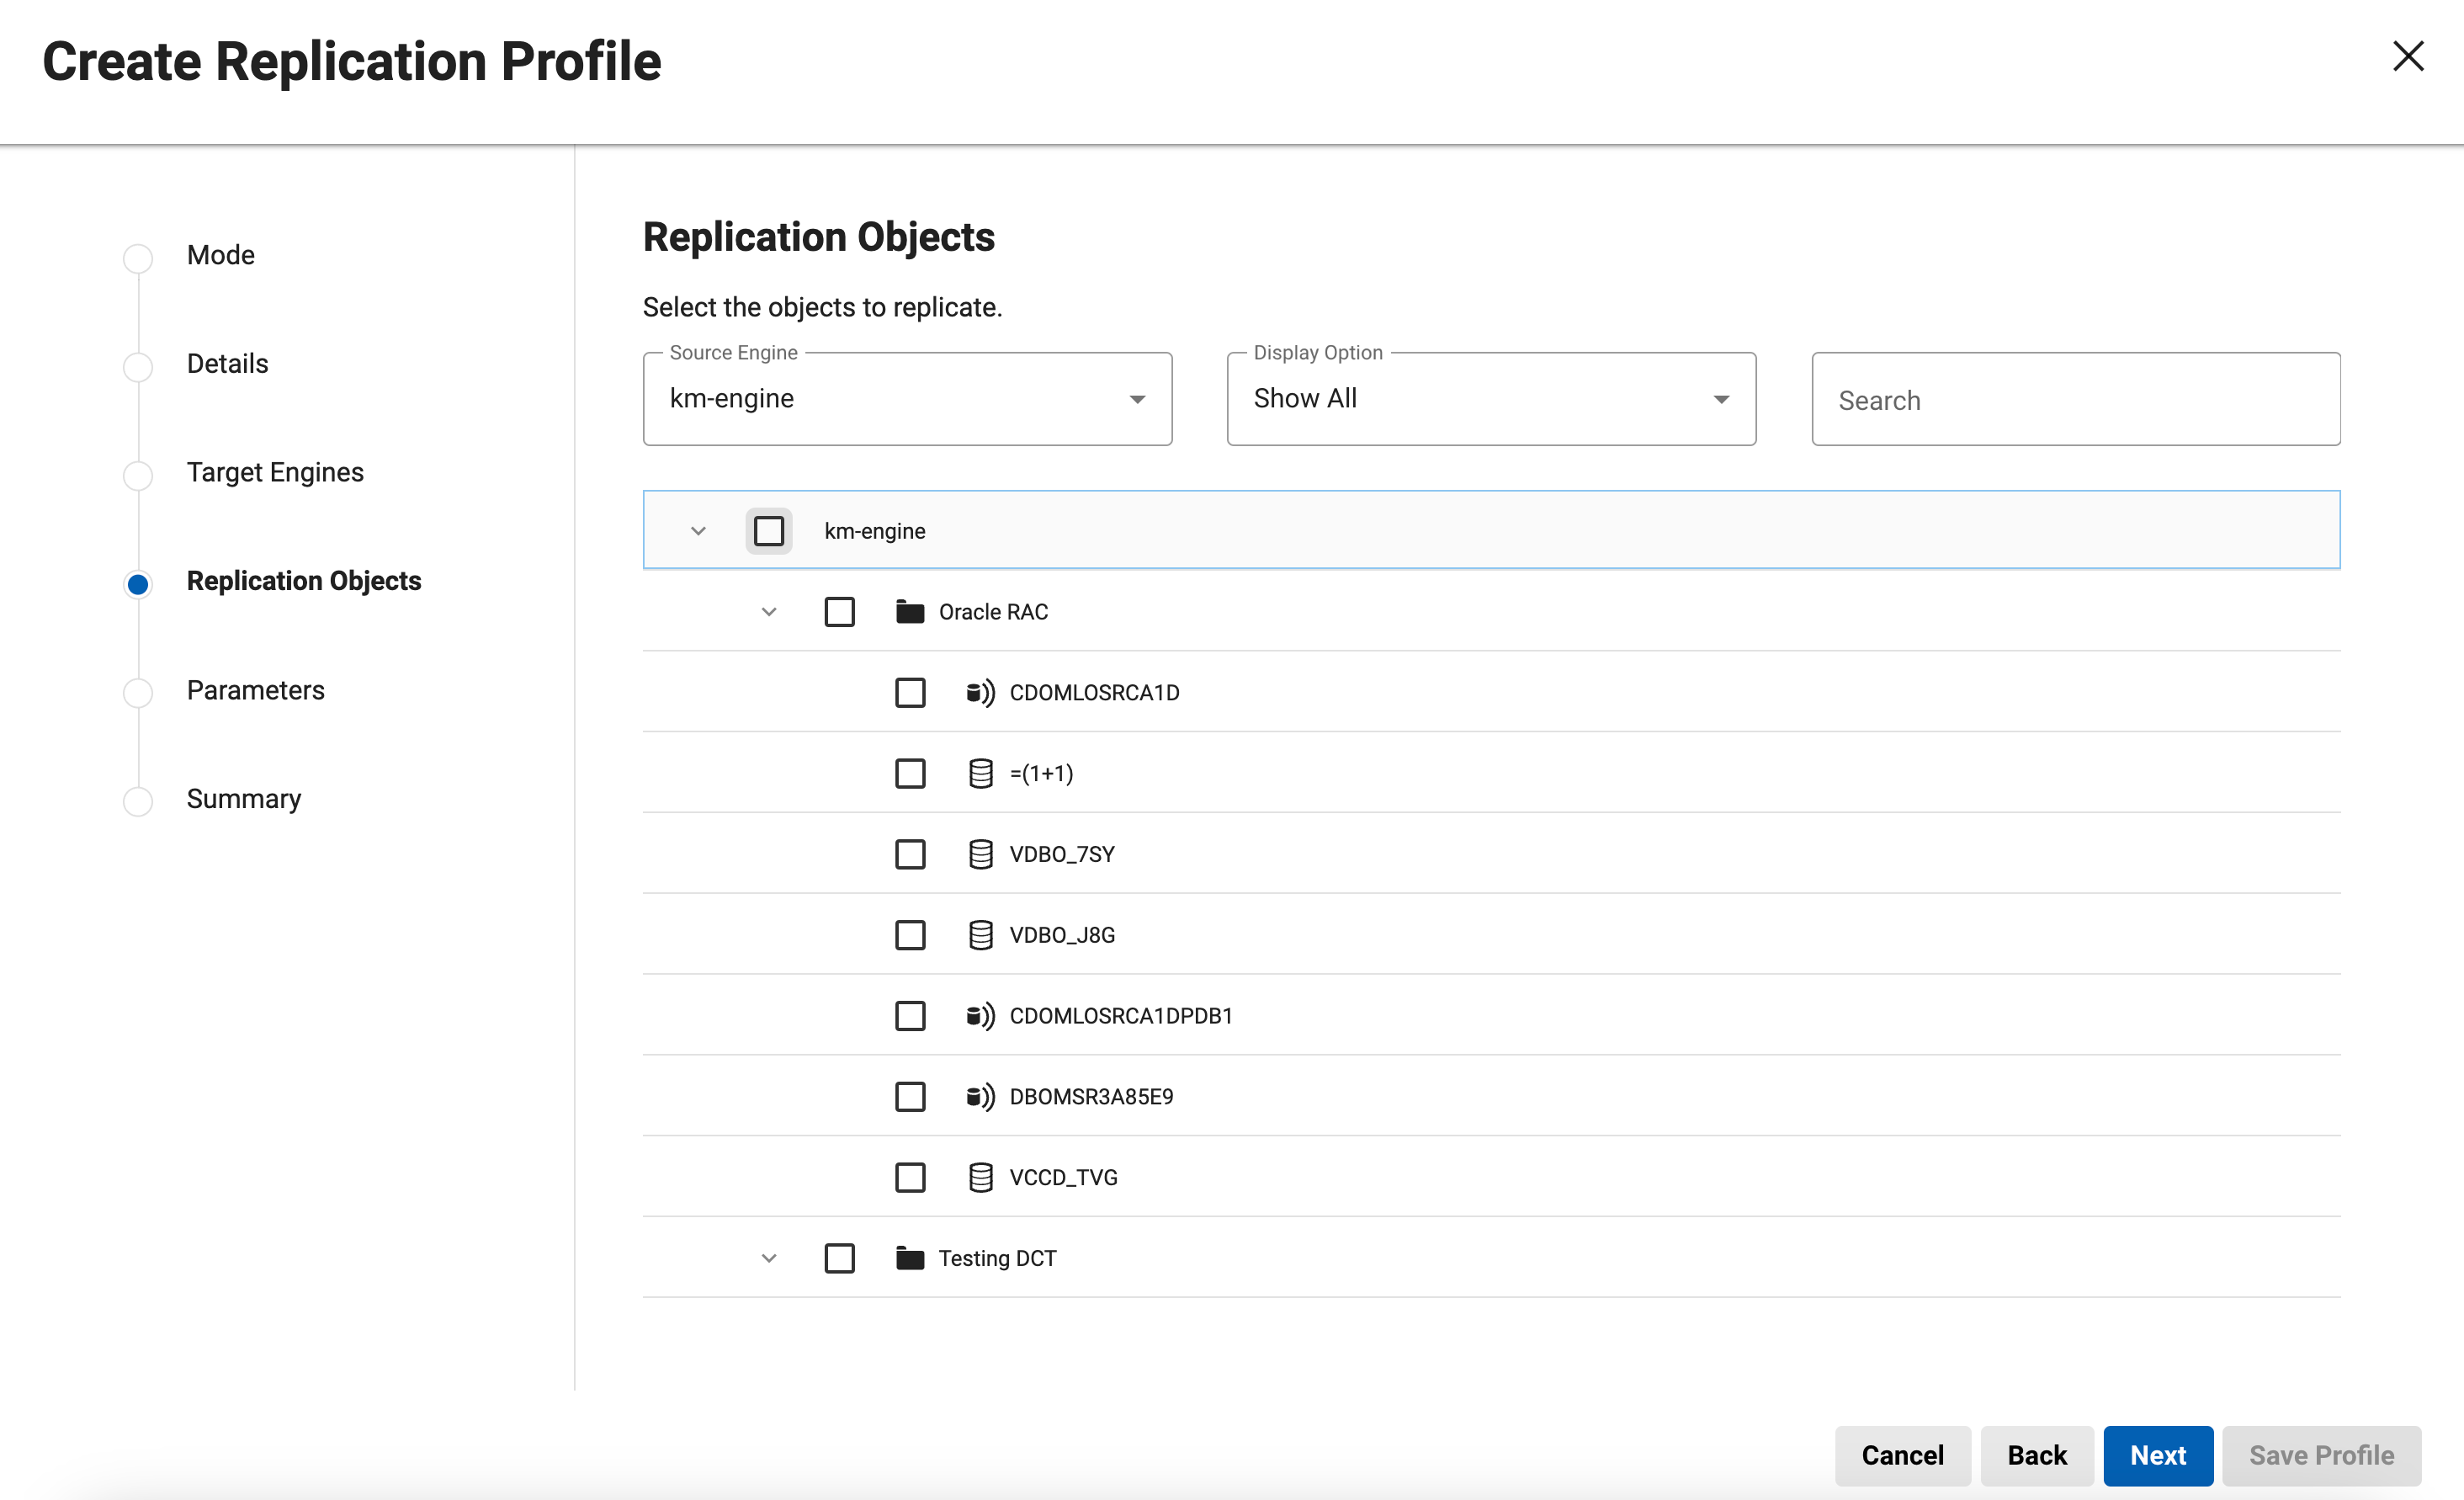Click the Oracle RAC folder icon
This screenshot has height=1500, width=2464.
[909, 612]
